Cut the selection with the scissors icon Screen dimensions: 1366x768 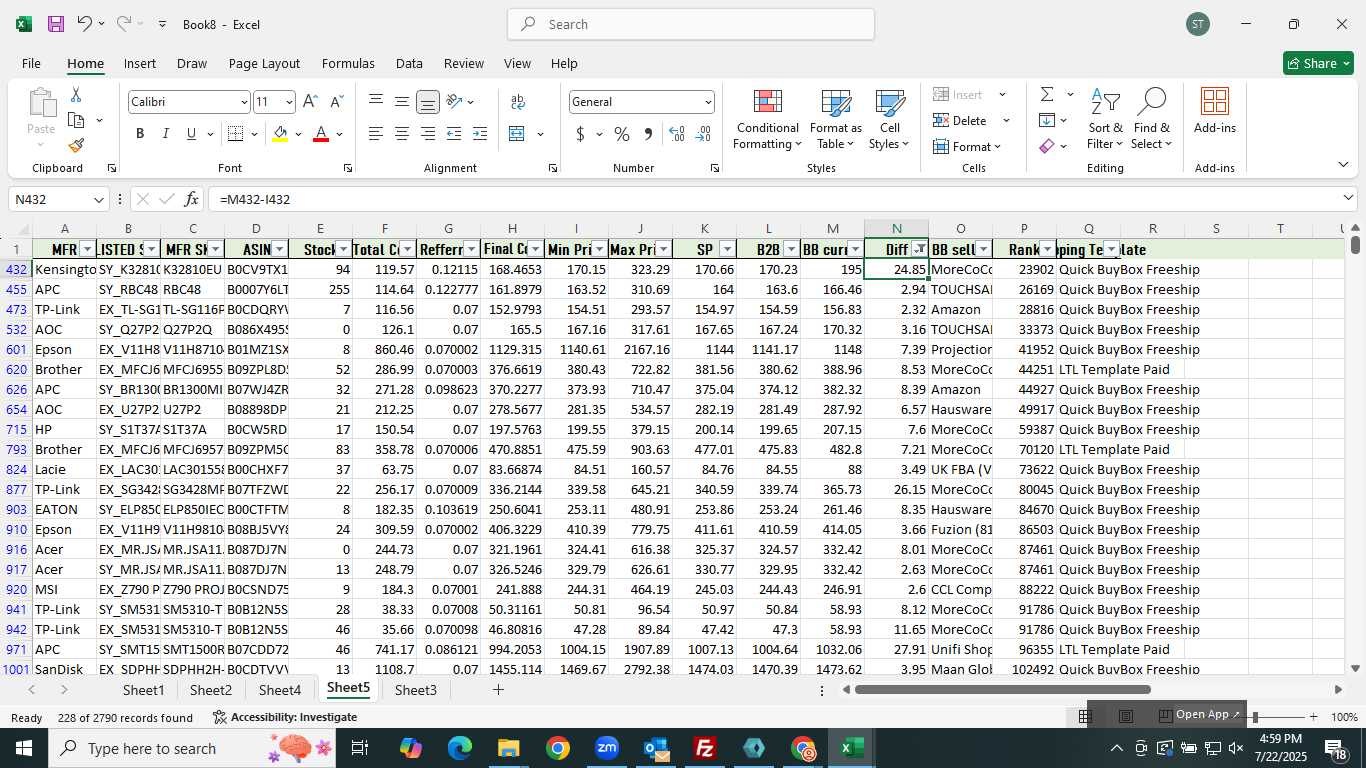76,95
